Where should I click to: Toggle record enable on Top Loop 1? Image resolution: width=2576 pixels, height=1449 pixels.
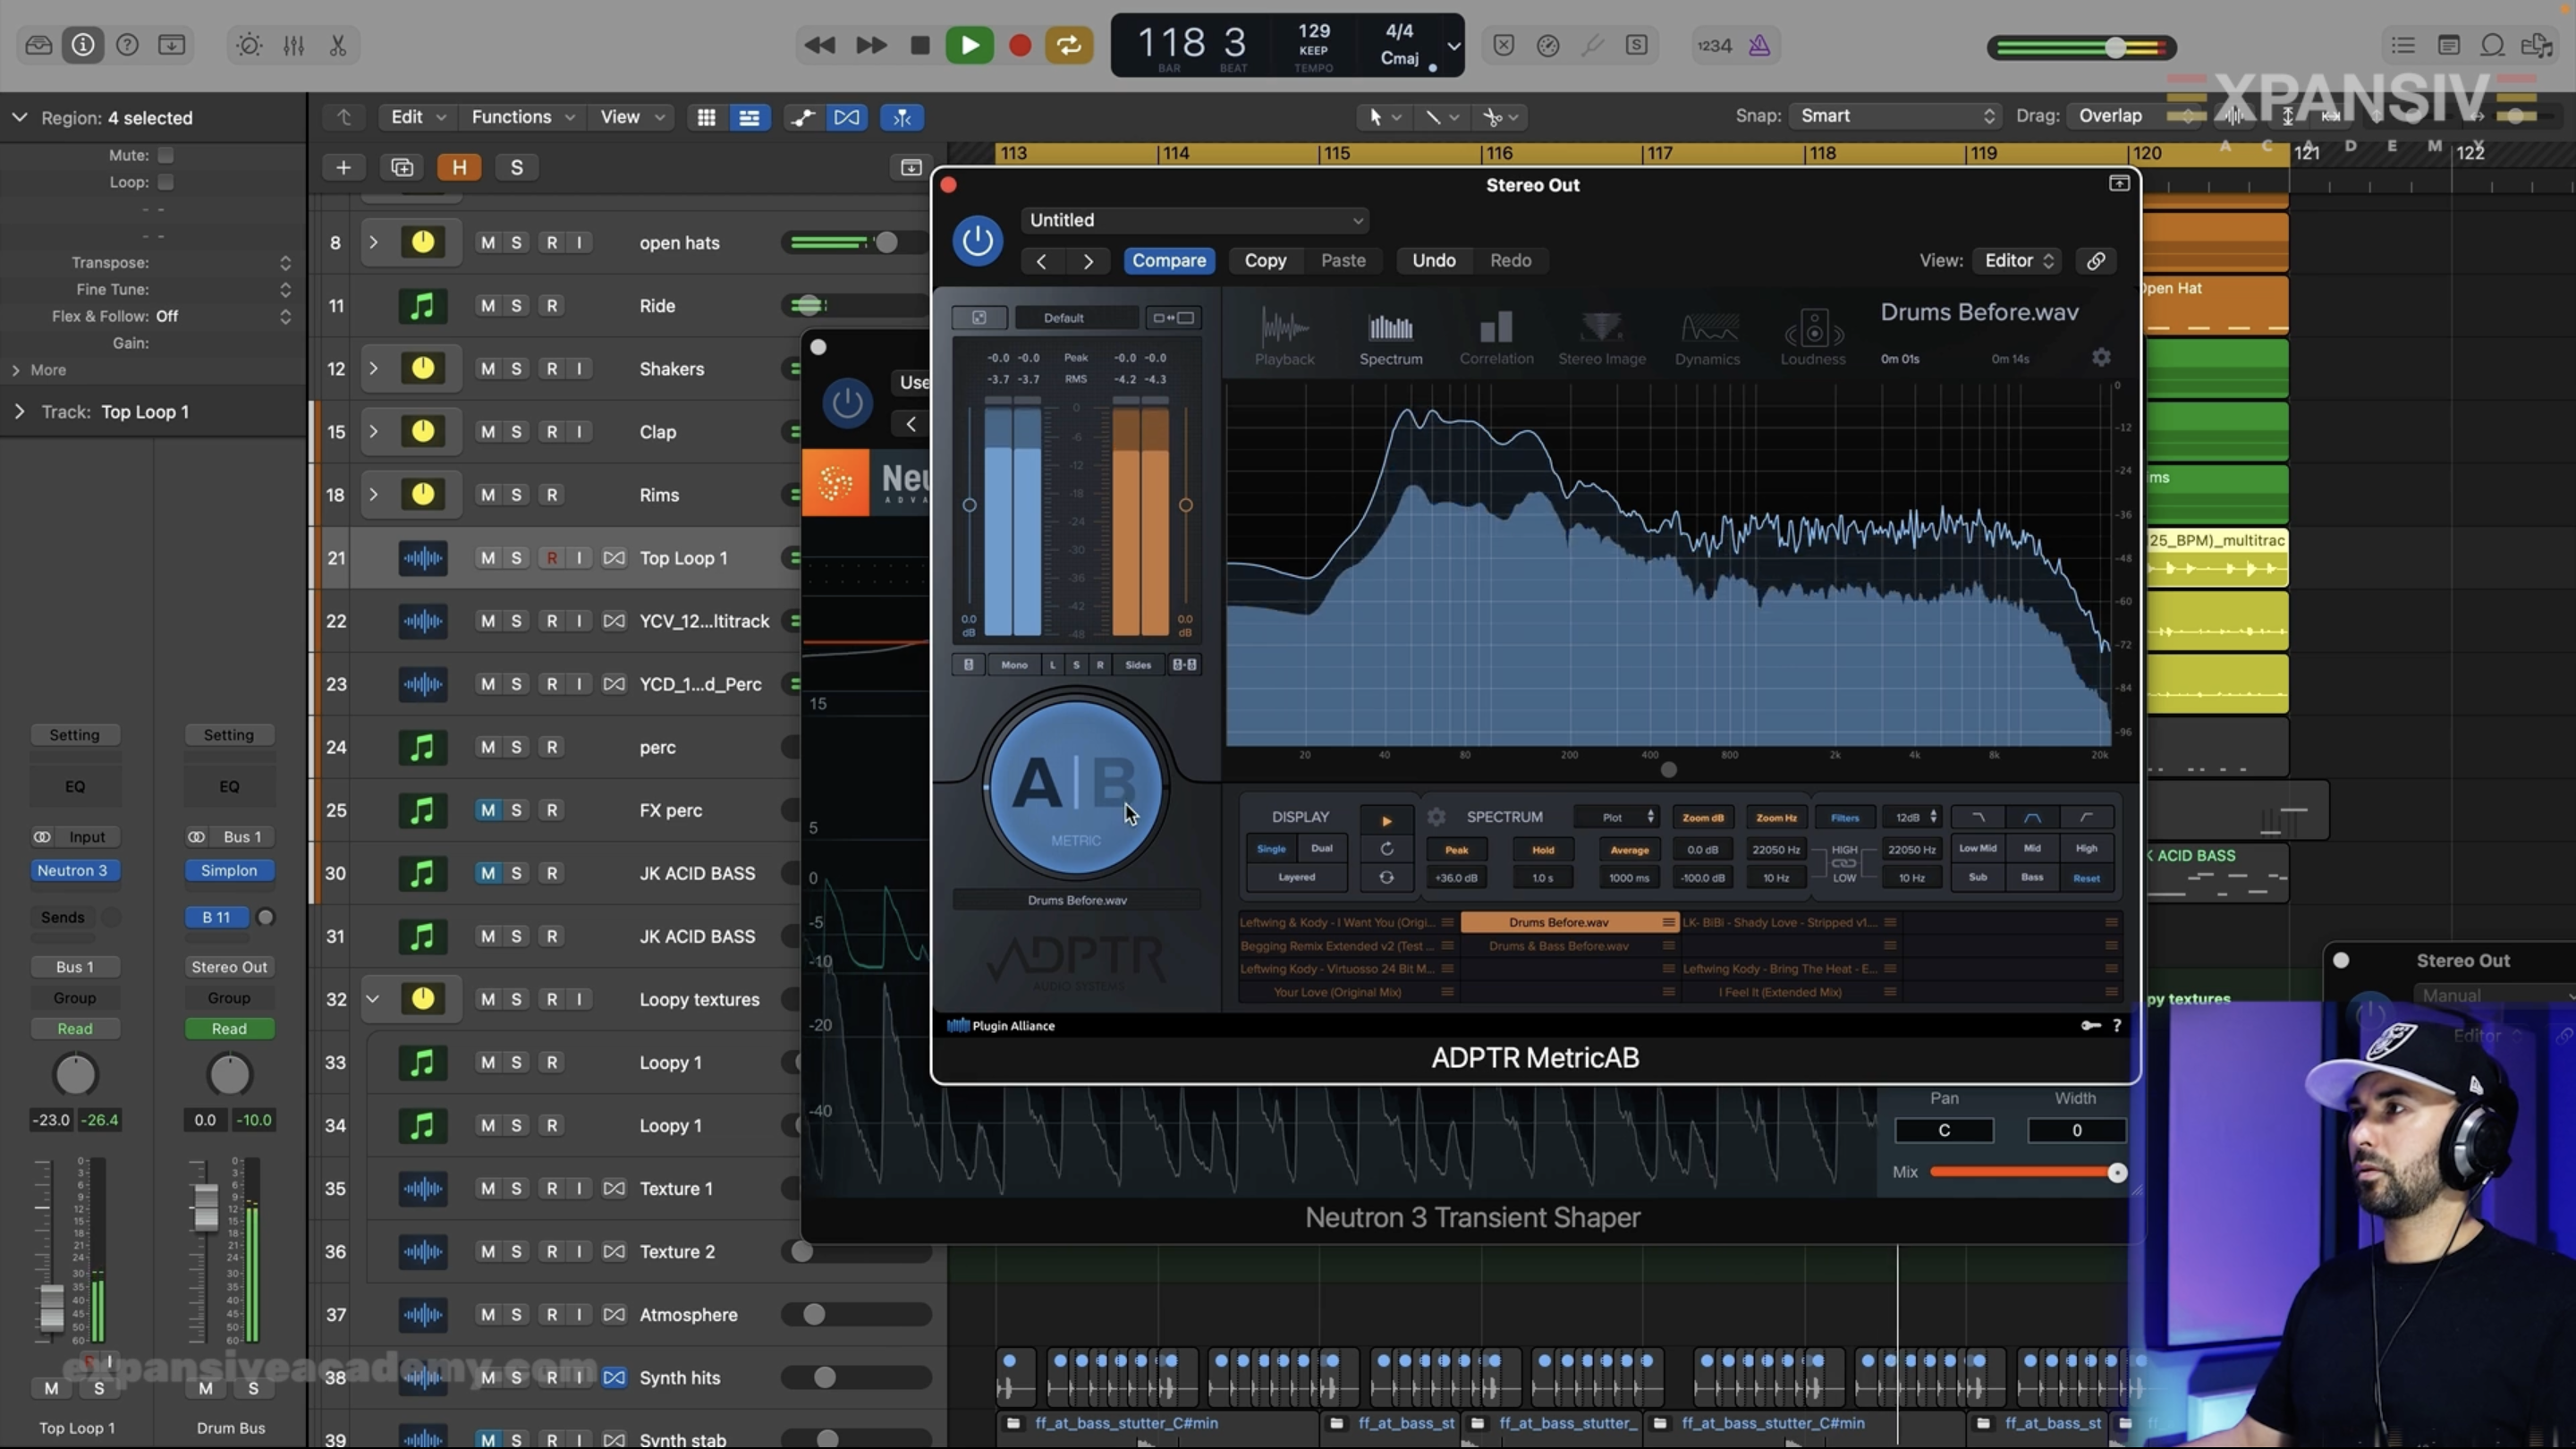(552, 558)
